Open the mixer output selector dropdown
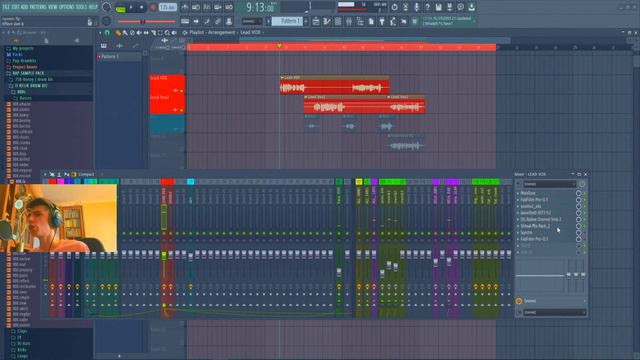 [554, 312]
